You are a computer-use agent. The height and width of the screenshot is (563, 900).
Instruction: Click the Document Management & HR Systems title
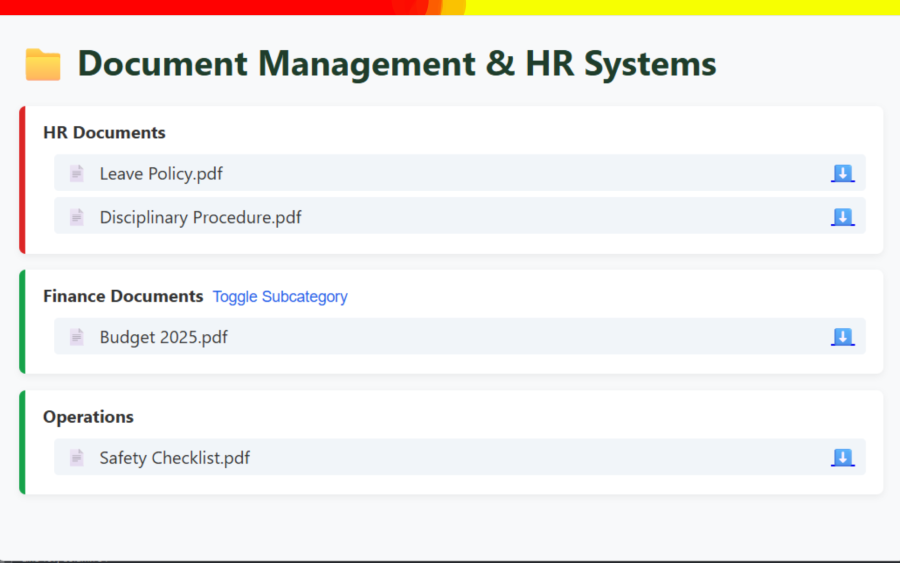pyautogui.click(x=397, y=63)
